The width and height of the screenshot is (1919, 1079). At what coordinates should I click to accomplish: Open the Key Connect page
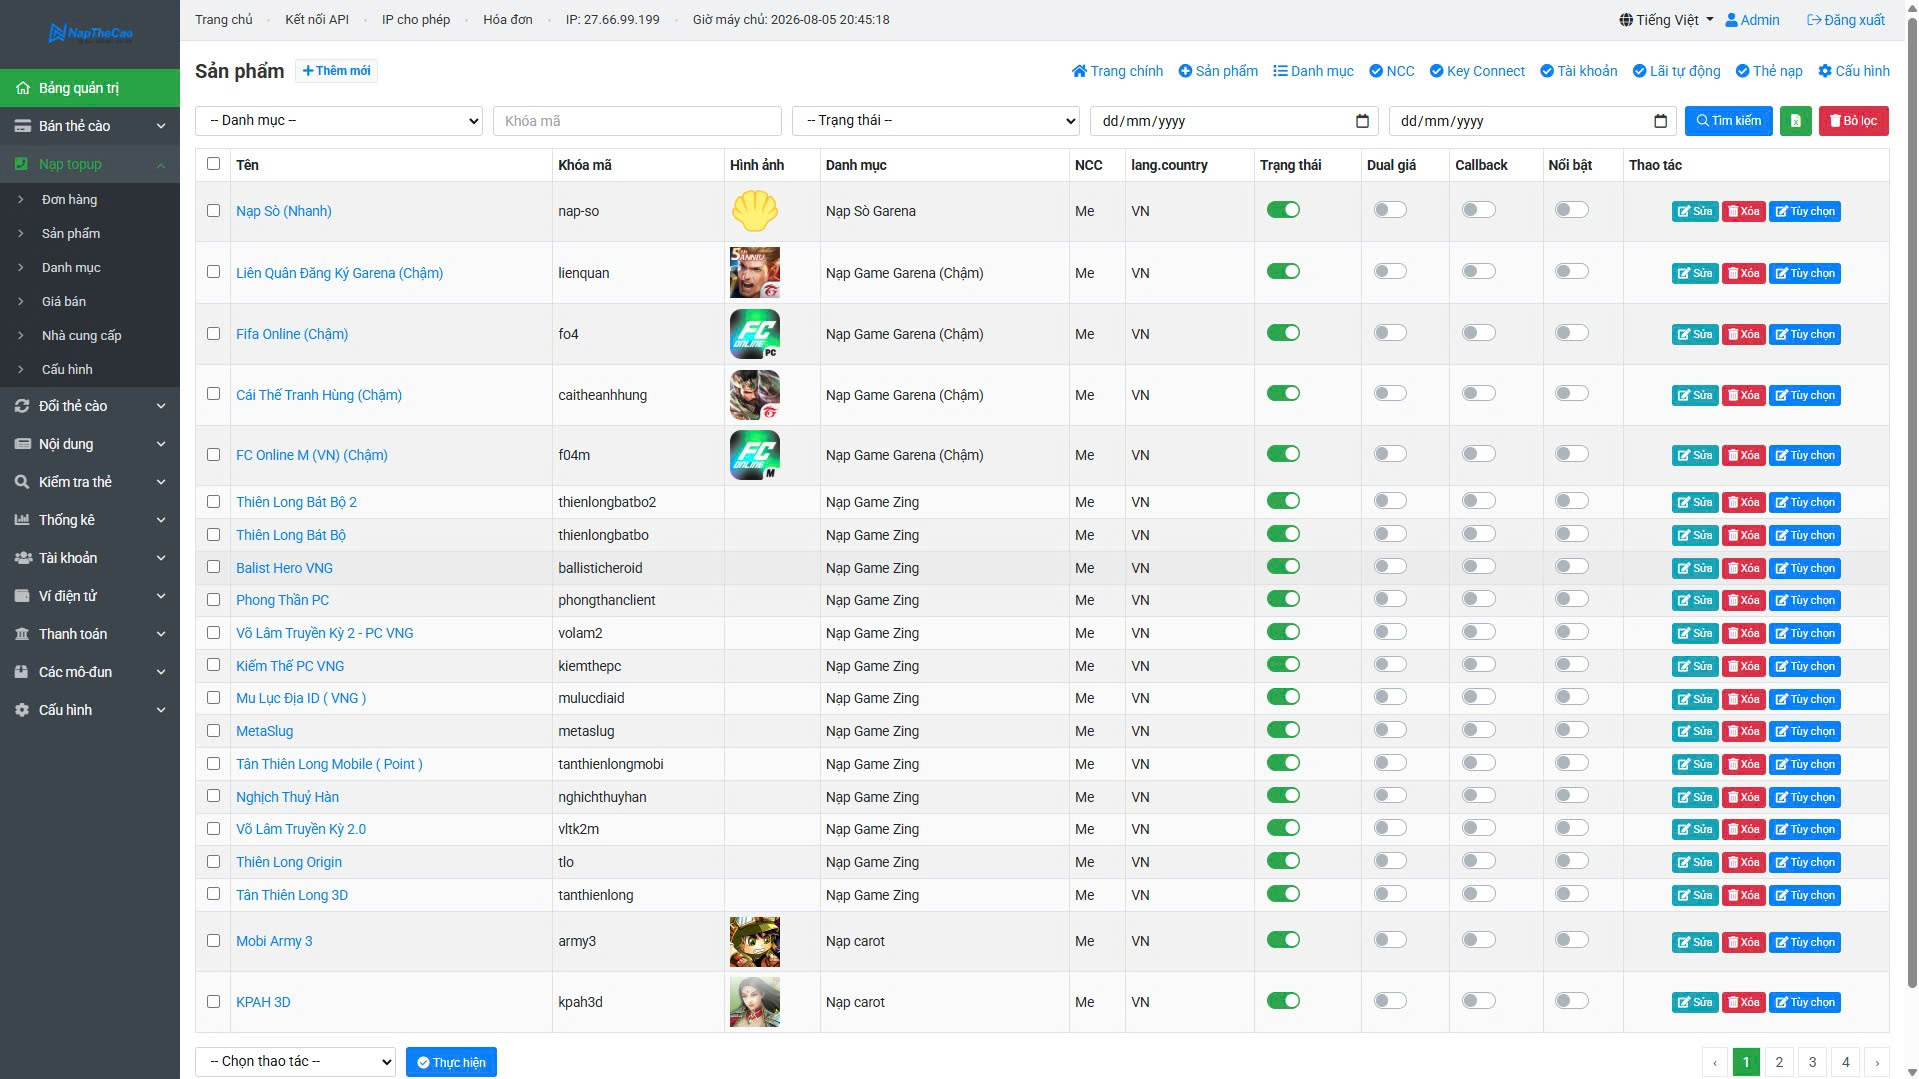click(x=1477, y=71)
